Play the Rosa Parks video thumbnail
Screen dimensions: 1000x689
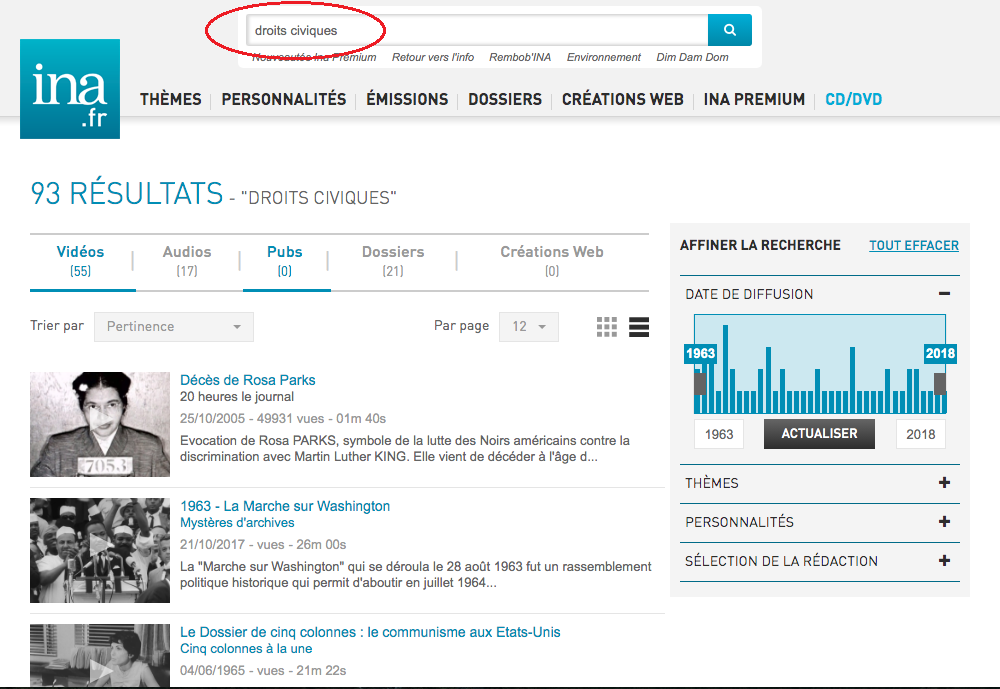coord(100,424)
